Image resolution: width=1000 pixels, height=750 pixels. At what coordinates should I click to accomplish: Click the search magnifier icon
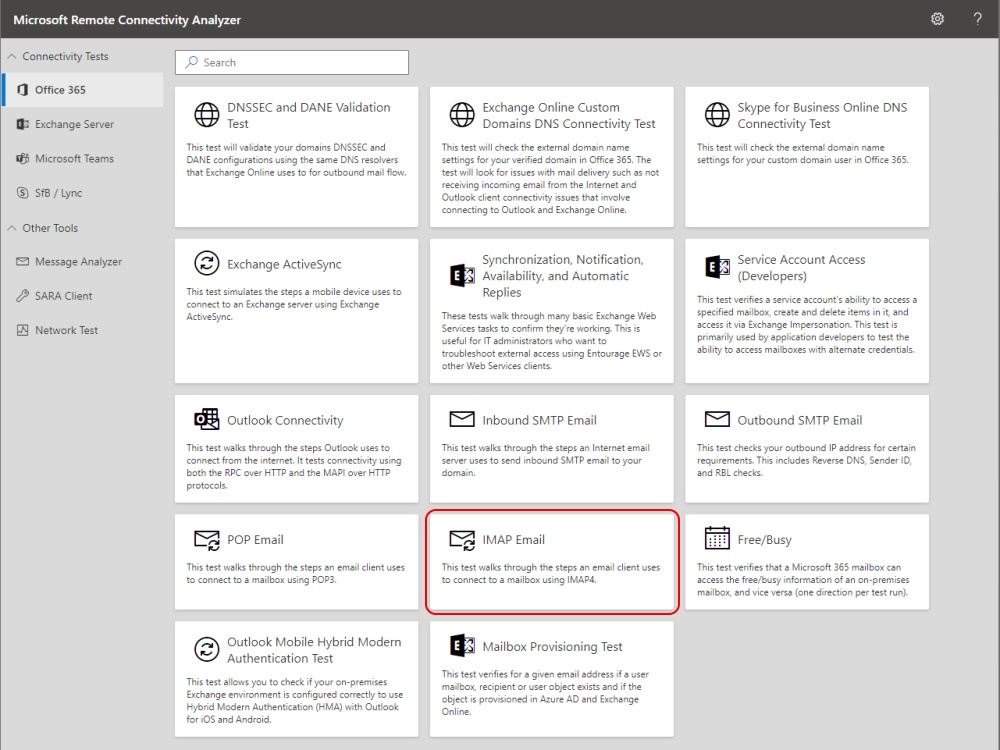(x=191, y=62)
